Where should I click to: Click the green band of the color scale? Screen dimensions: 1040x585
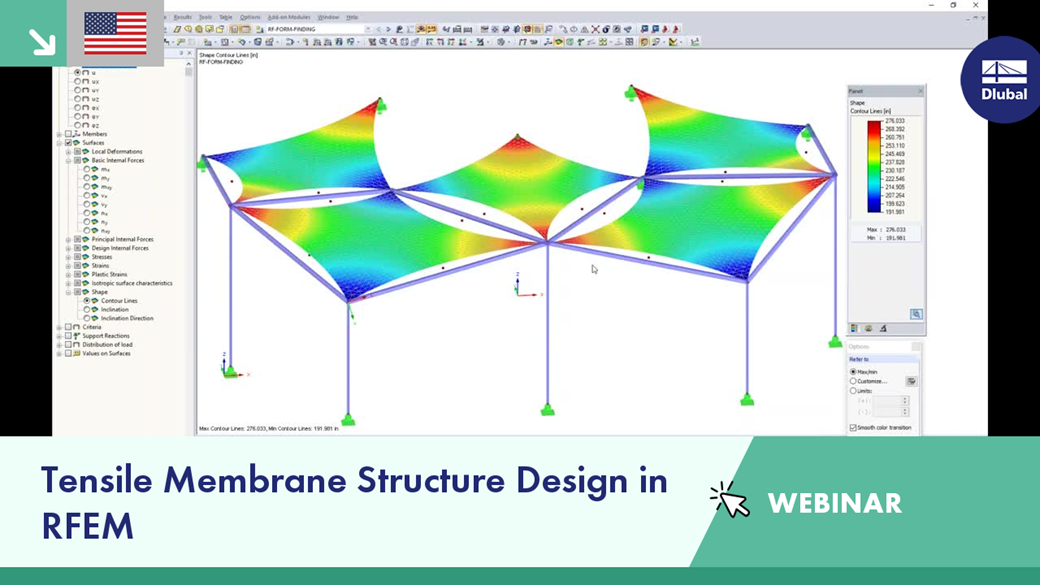click(x=874, y=166)
